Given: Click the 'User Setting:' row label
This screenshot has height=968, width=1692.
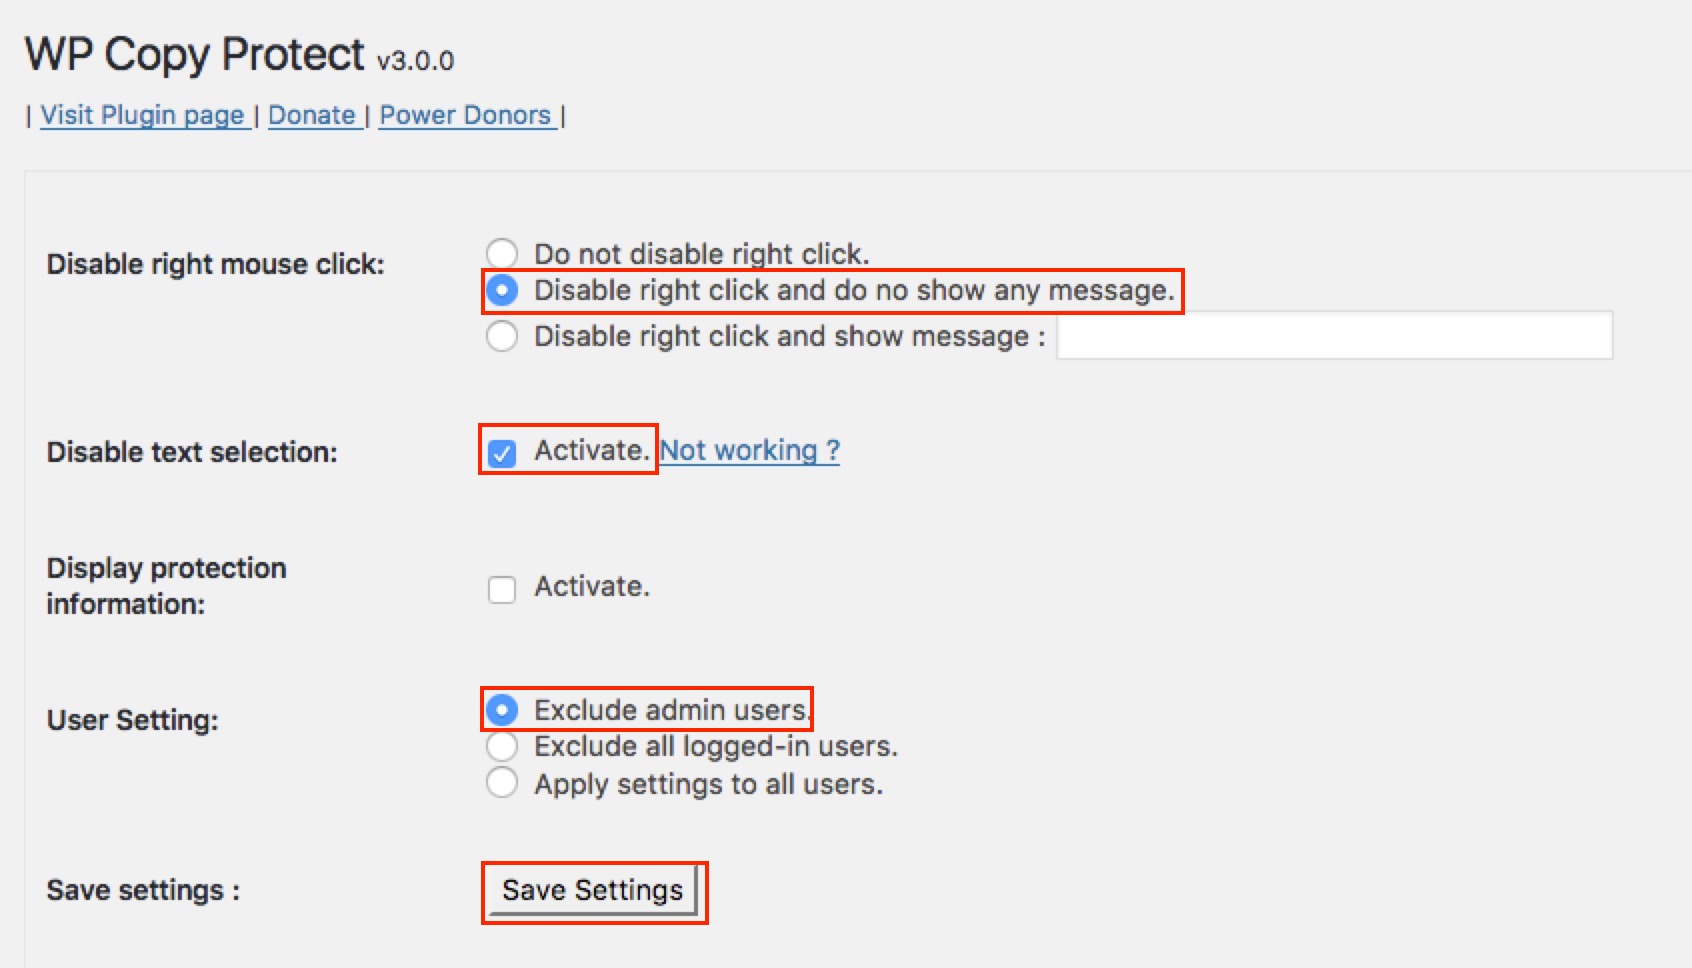Looking at the screenshot, I should click(x=132, y=720).
